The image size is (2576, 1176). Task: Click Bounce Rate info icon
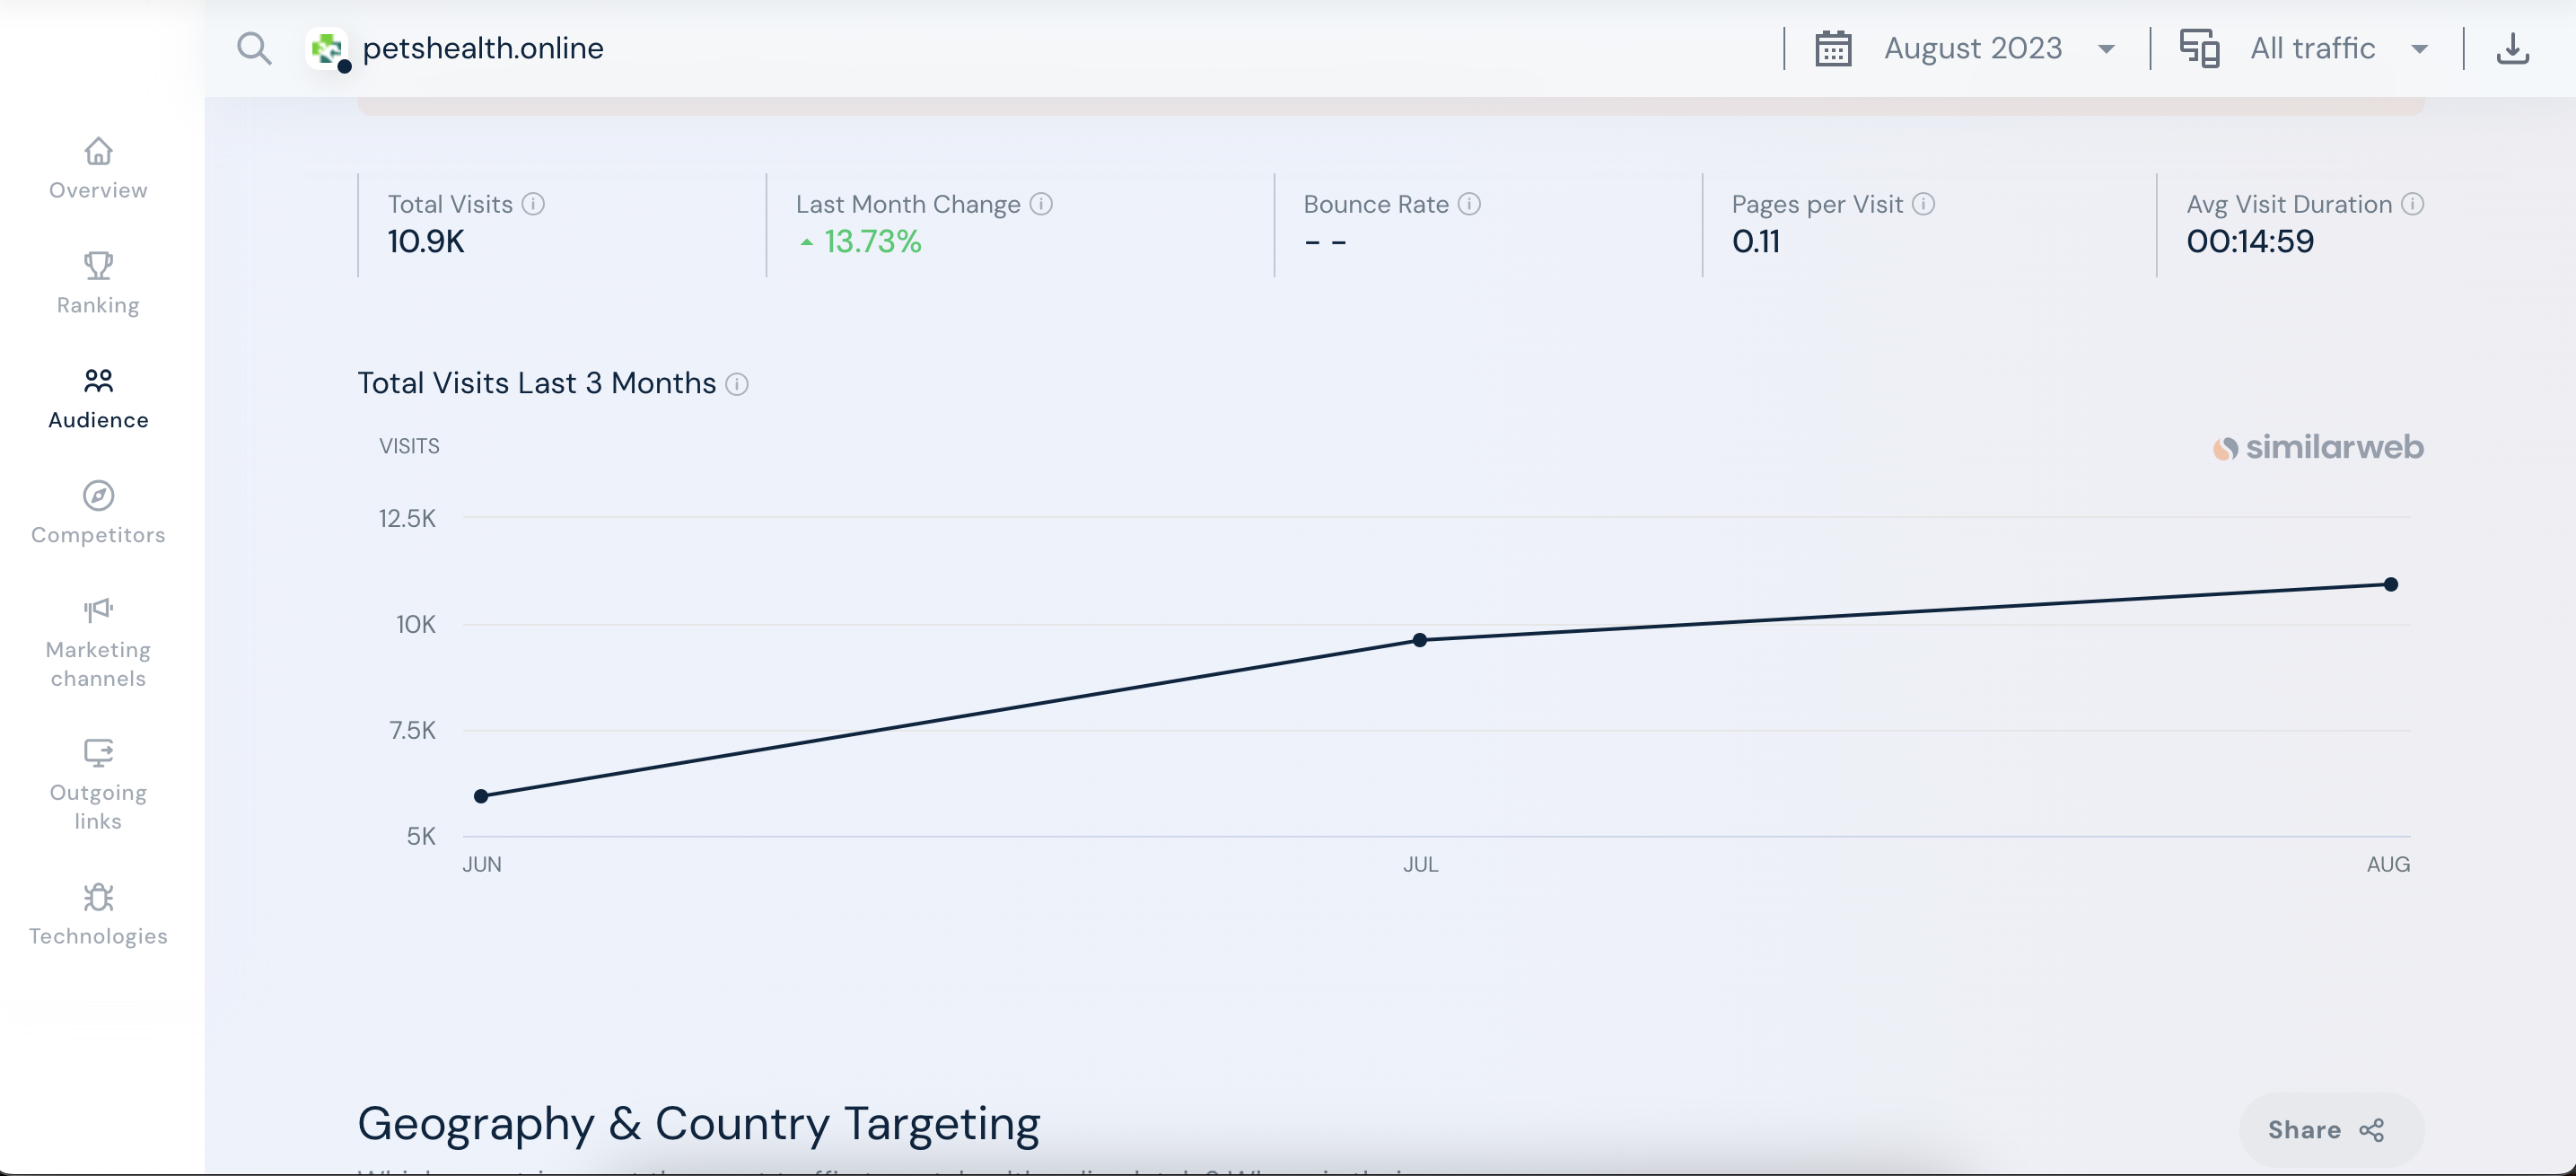(1469, 204)
